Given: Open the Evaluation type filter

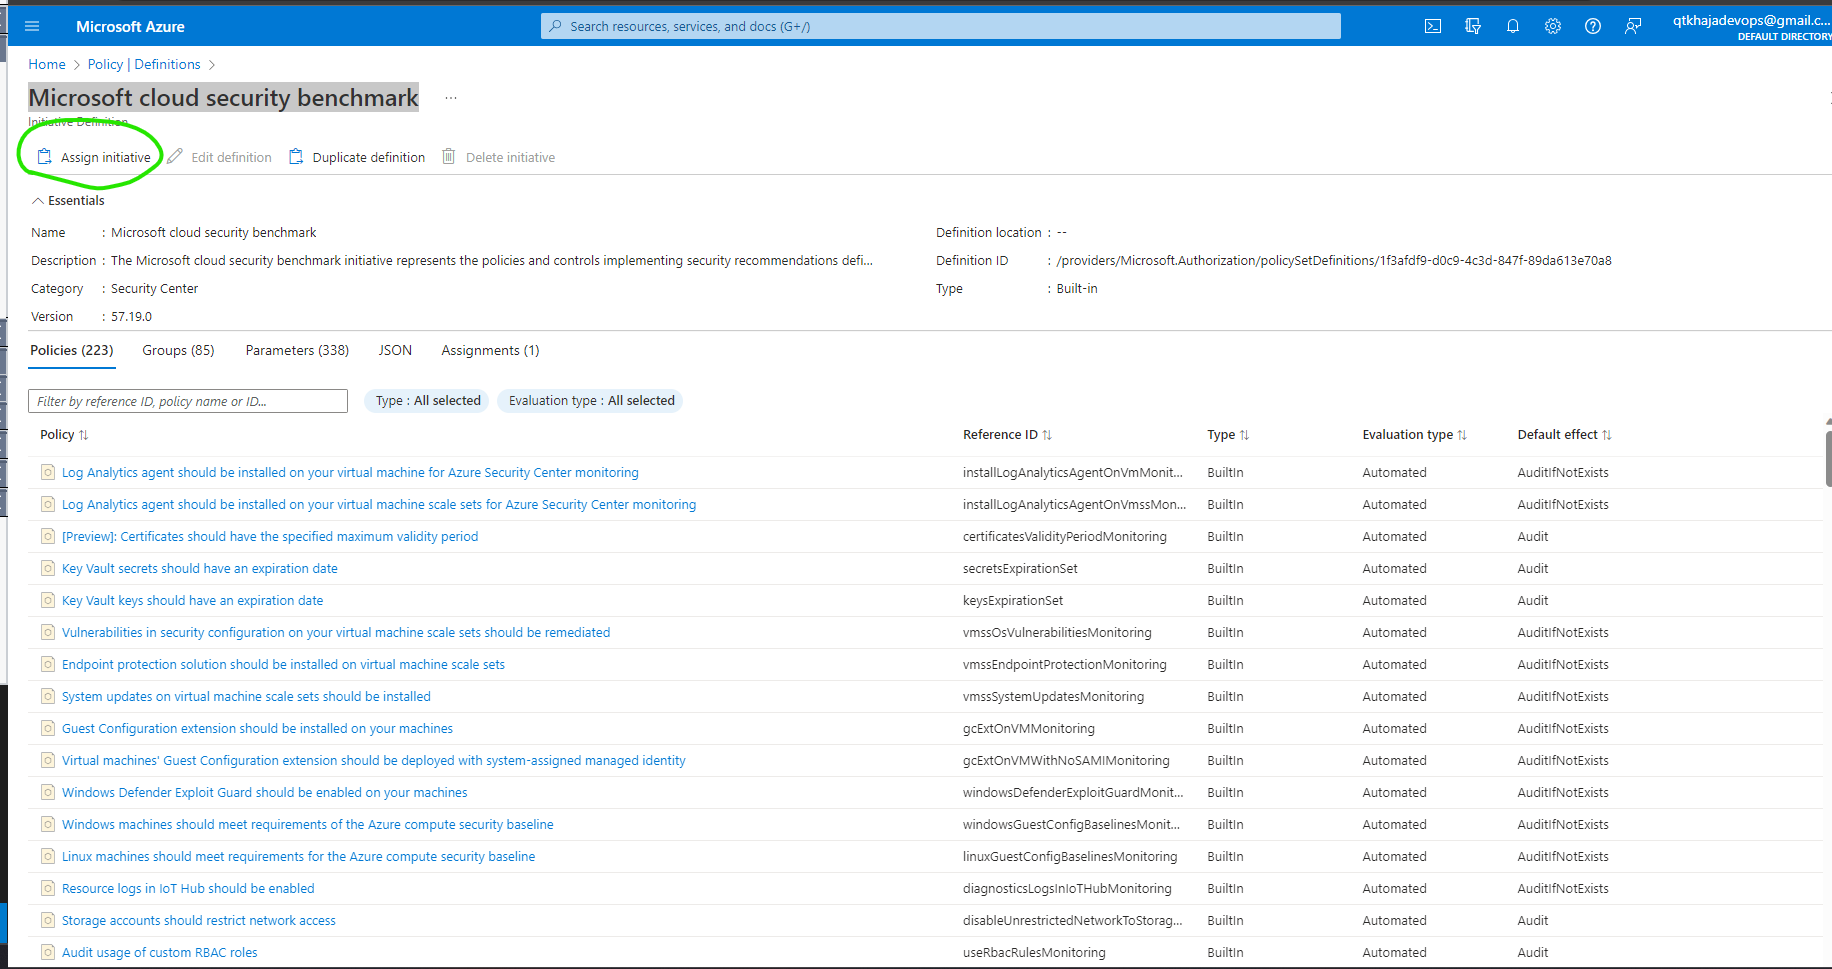Looking at the screenshot, I should pyautogui.click(x=589, y=400).
